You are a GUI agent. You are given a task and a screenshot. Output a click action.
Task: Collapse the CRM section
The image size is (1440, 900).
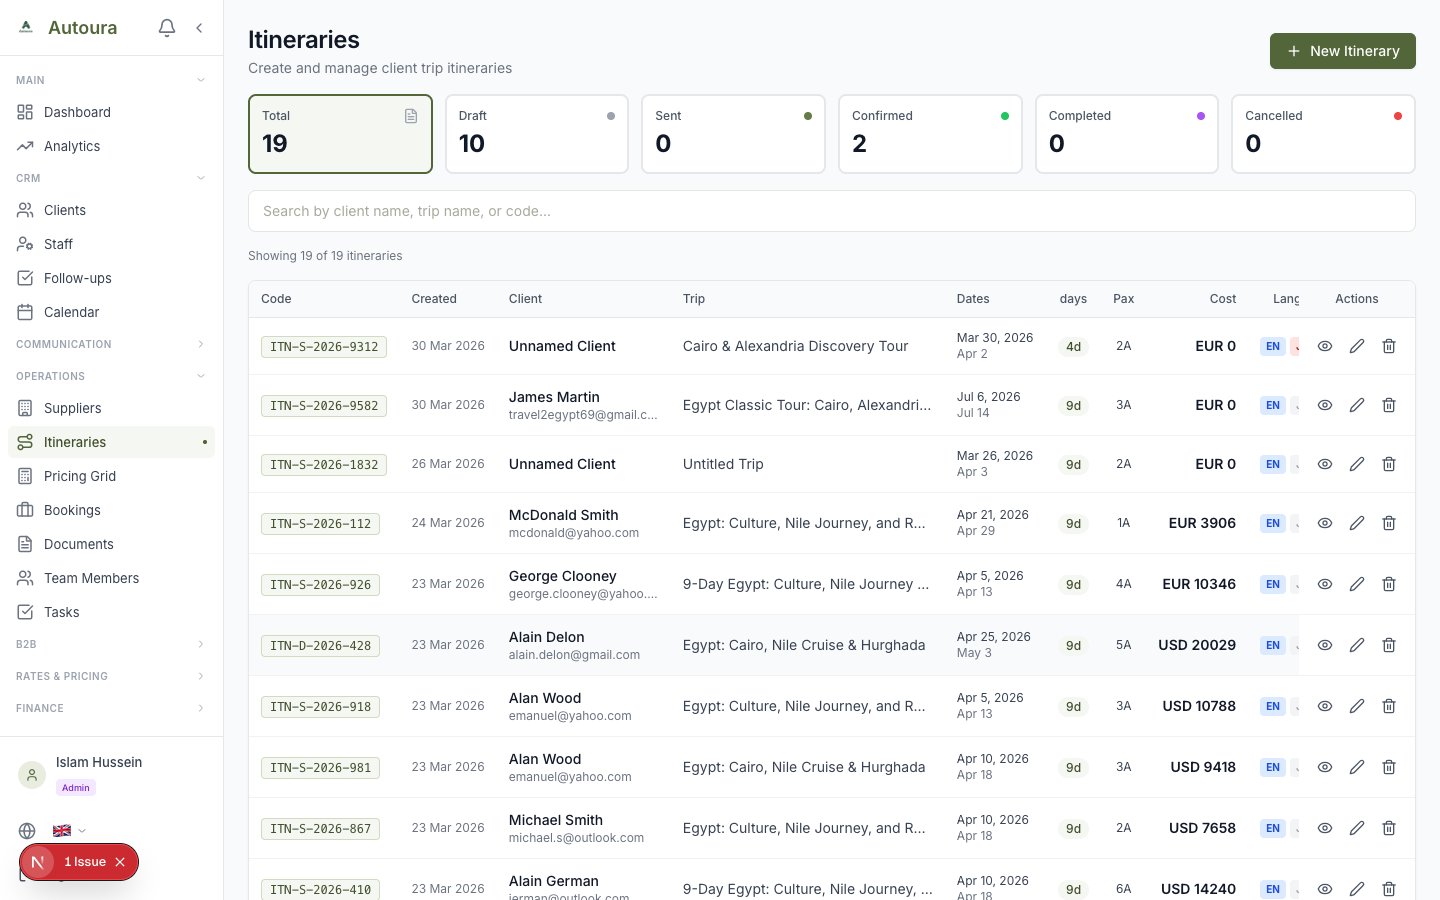pyautogui.click(x=111, y=178)
